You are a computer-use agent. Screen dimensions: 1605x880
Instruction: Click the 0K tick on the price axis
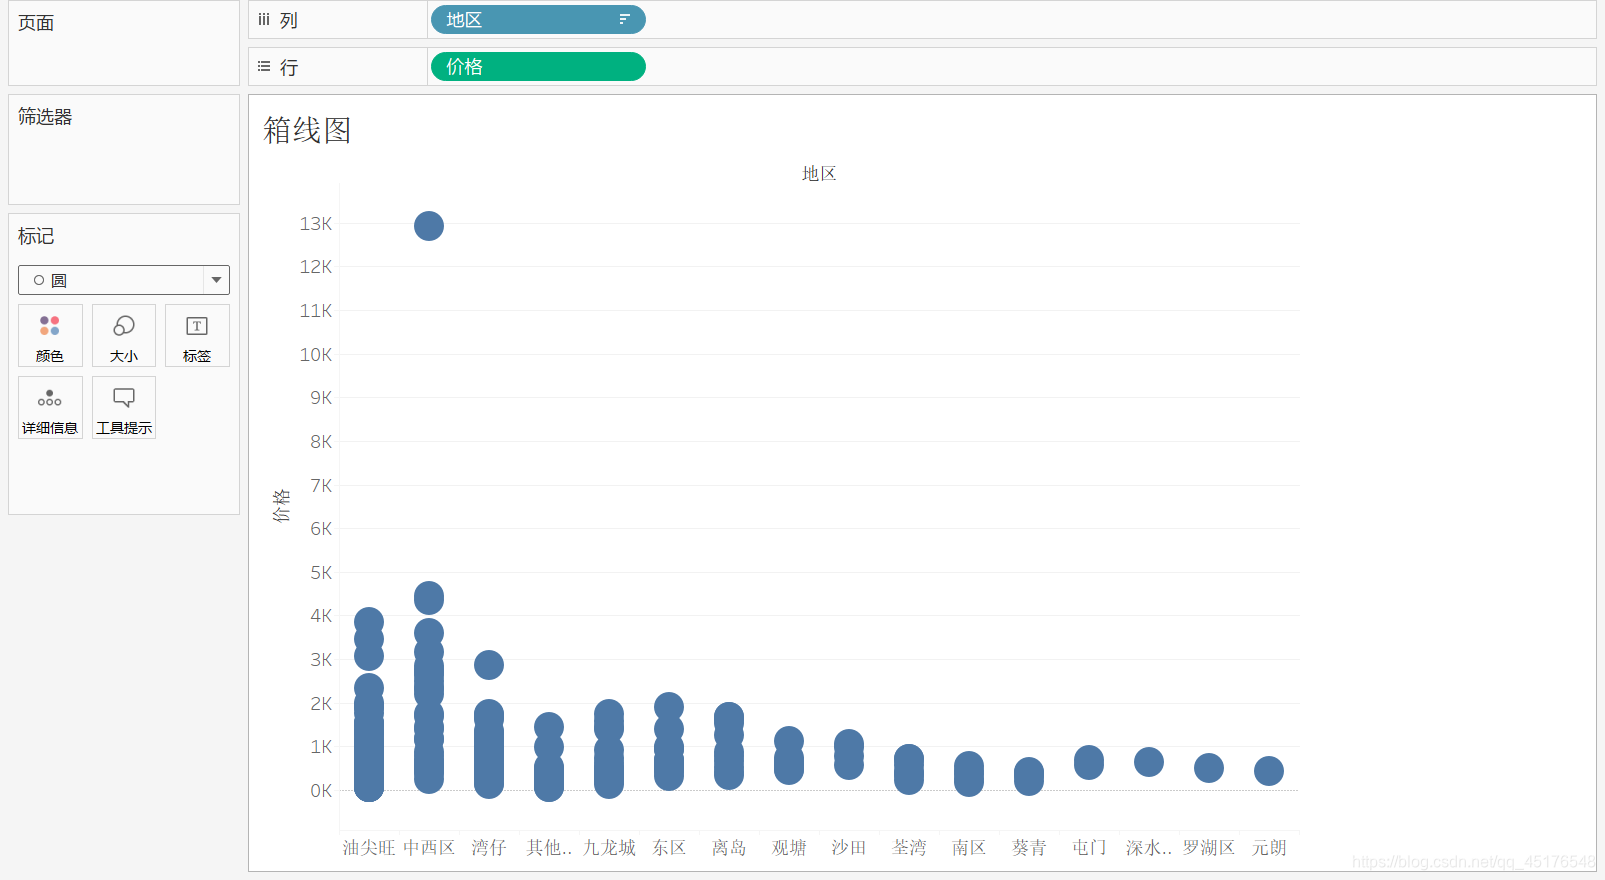coord(321,790)
